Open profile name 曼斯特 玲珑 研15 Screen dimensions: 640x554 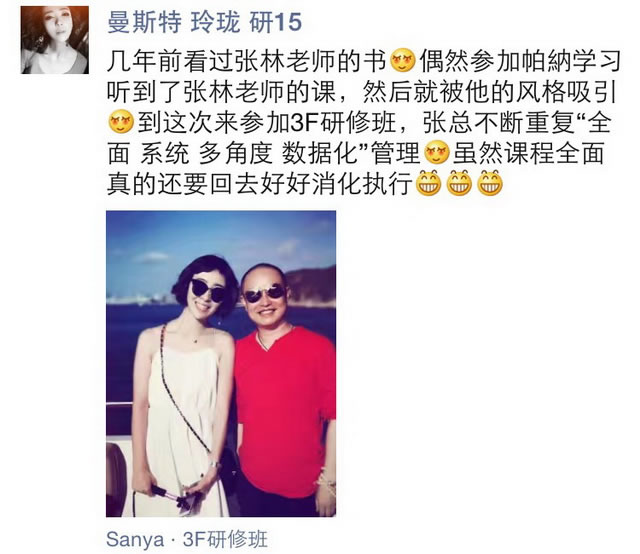point(204,22)
